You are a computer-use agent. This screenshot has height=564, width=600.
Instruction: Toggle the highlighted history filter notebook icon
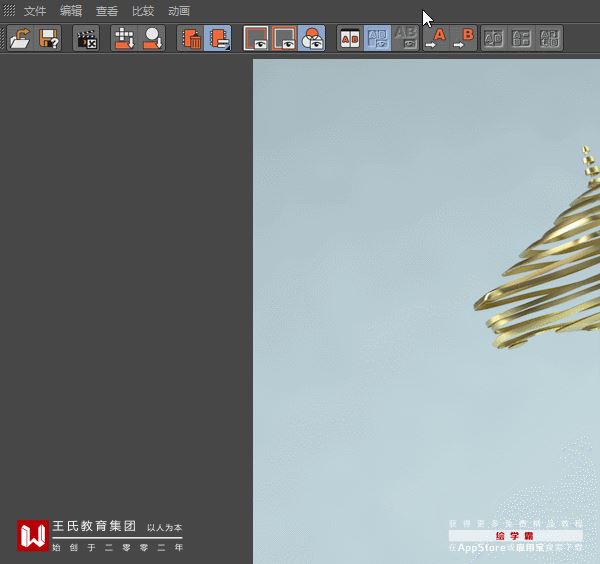218,38
